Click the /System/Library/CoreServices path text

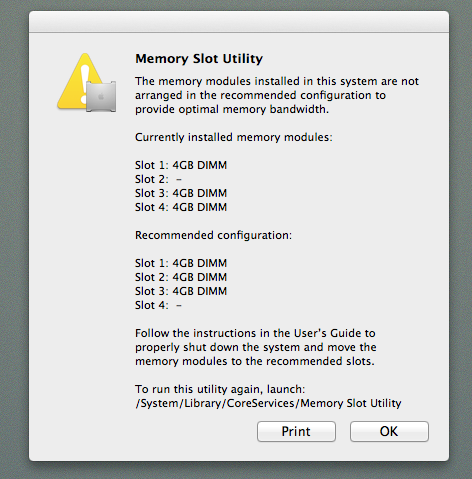[x=268, y=403]
